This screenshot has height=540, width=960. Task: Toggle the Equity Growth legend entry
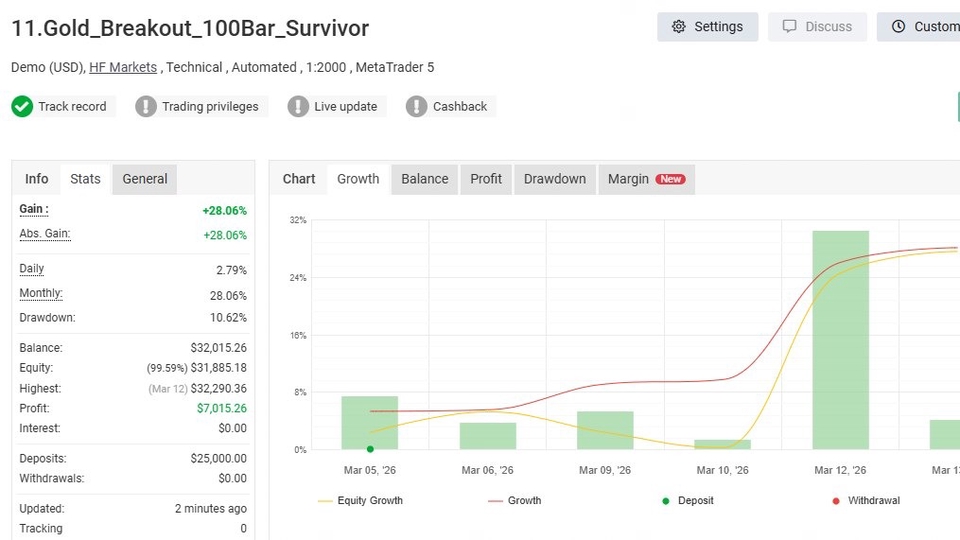[360, 500]
